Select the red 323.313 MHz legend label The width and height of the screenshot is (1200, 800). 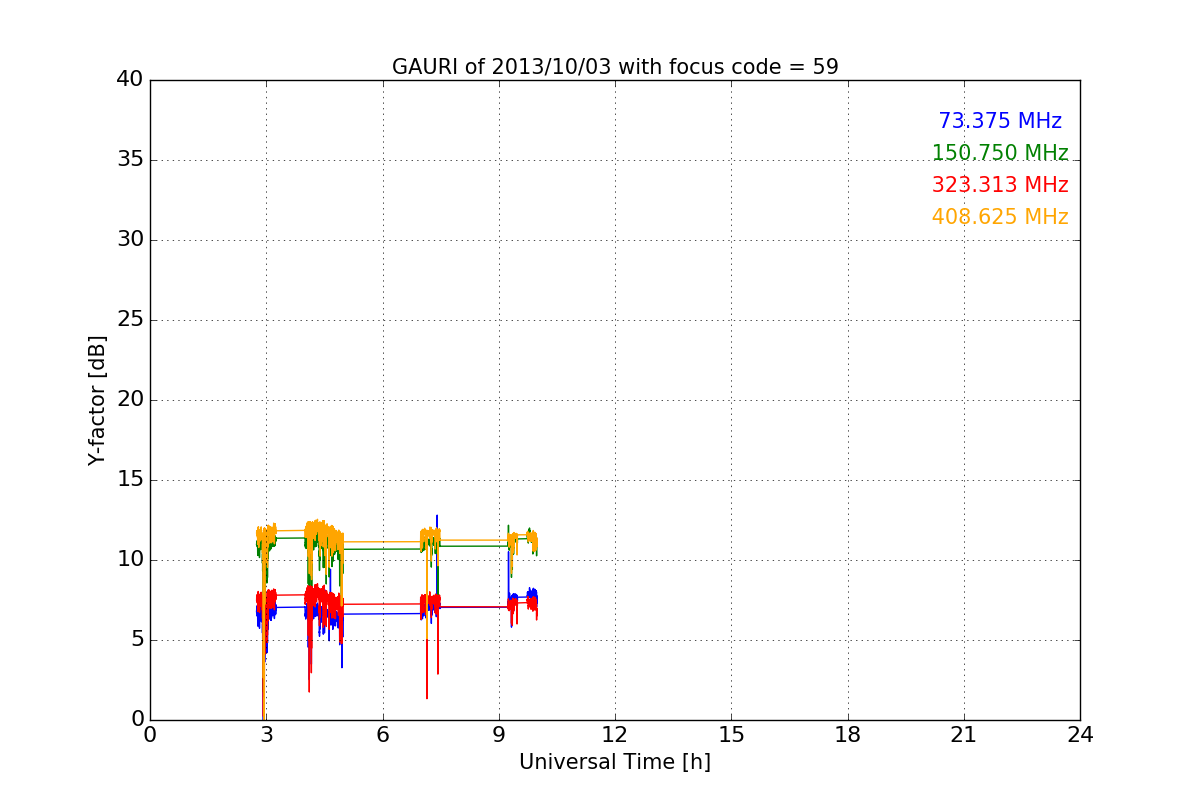tap(1000, 185)
